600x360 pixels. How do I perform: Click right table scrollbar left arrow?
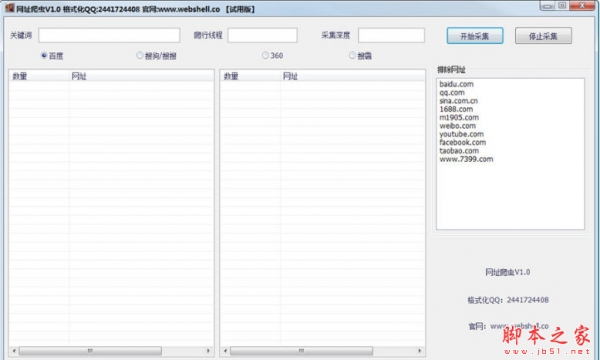point(225,350)
